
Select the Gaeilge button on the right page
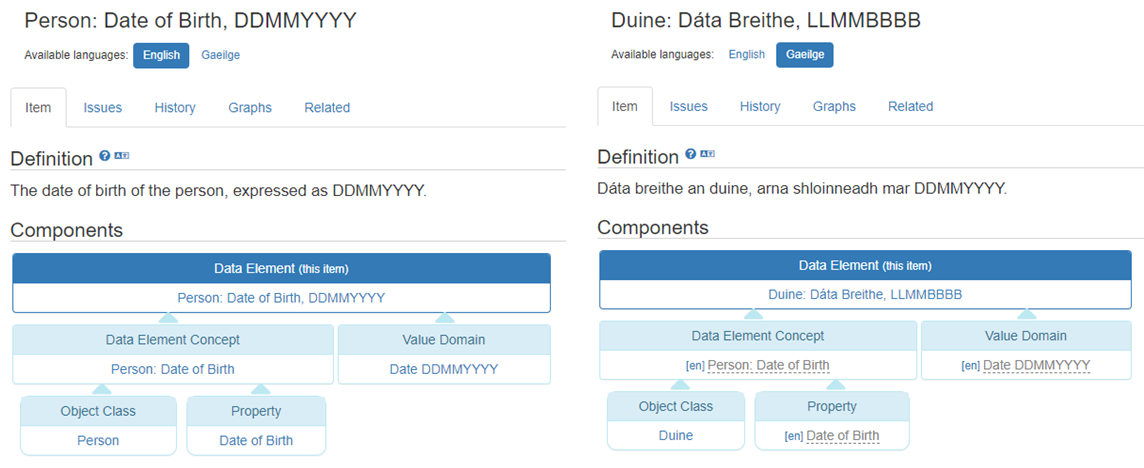pos(805,55)
